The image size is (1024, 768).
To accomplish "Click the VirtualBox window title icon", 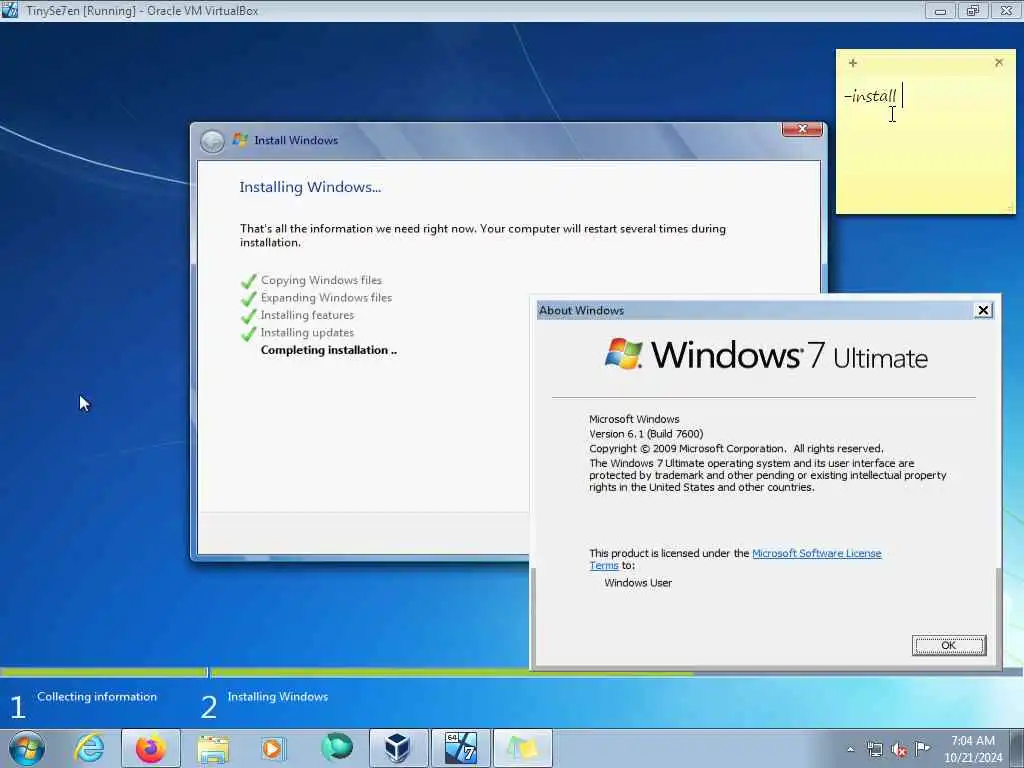I will [10, 10].
